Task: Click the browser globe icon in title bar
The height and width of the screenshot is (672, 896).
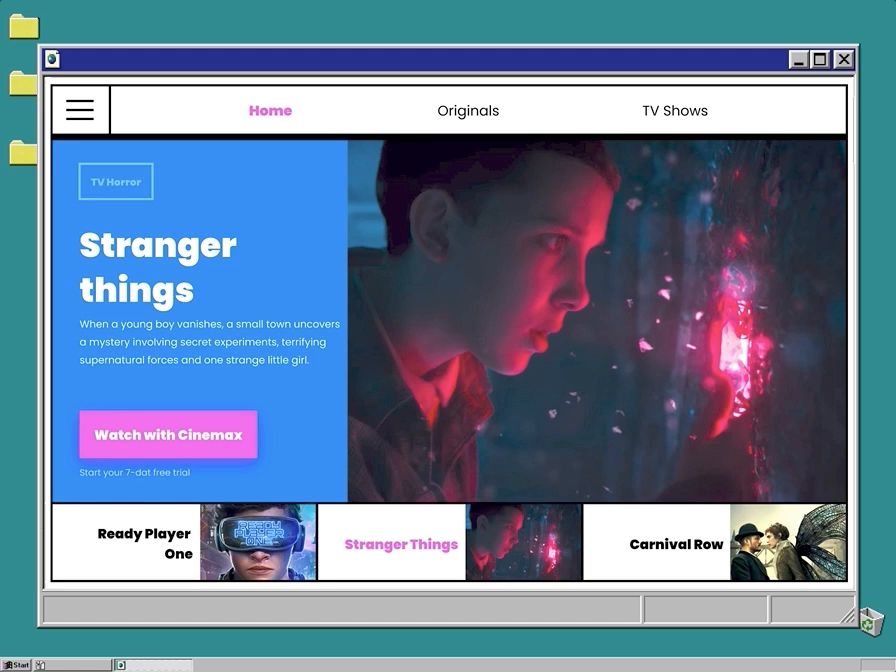Action: (52, 59)
